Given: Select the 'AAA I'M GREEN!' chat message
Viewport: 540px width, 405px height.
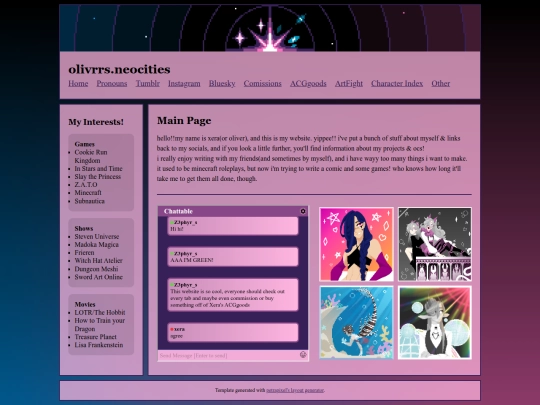Looking at the screenshot, I should pos(233,257).
